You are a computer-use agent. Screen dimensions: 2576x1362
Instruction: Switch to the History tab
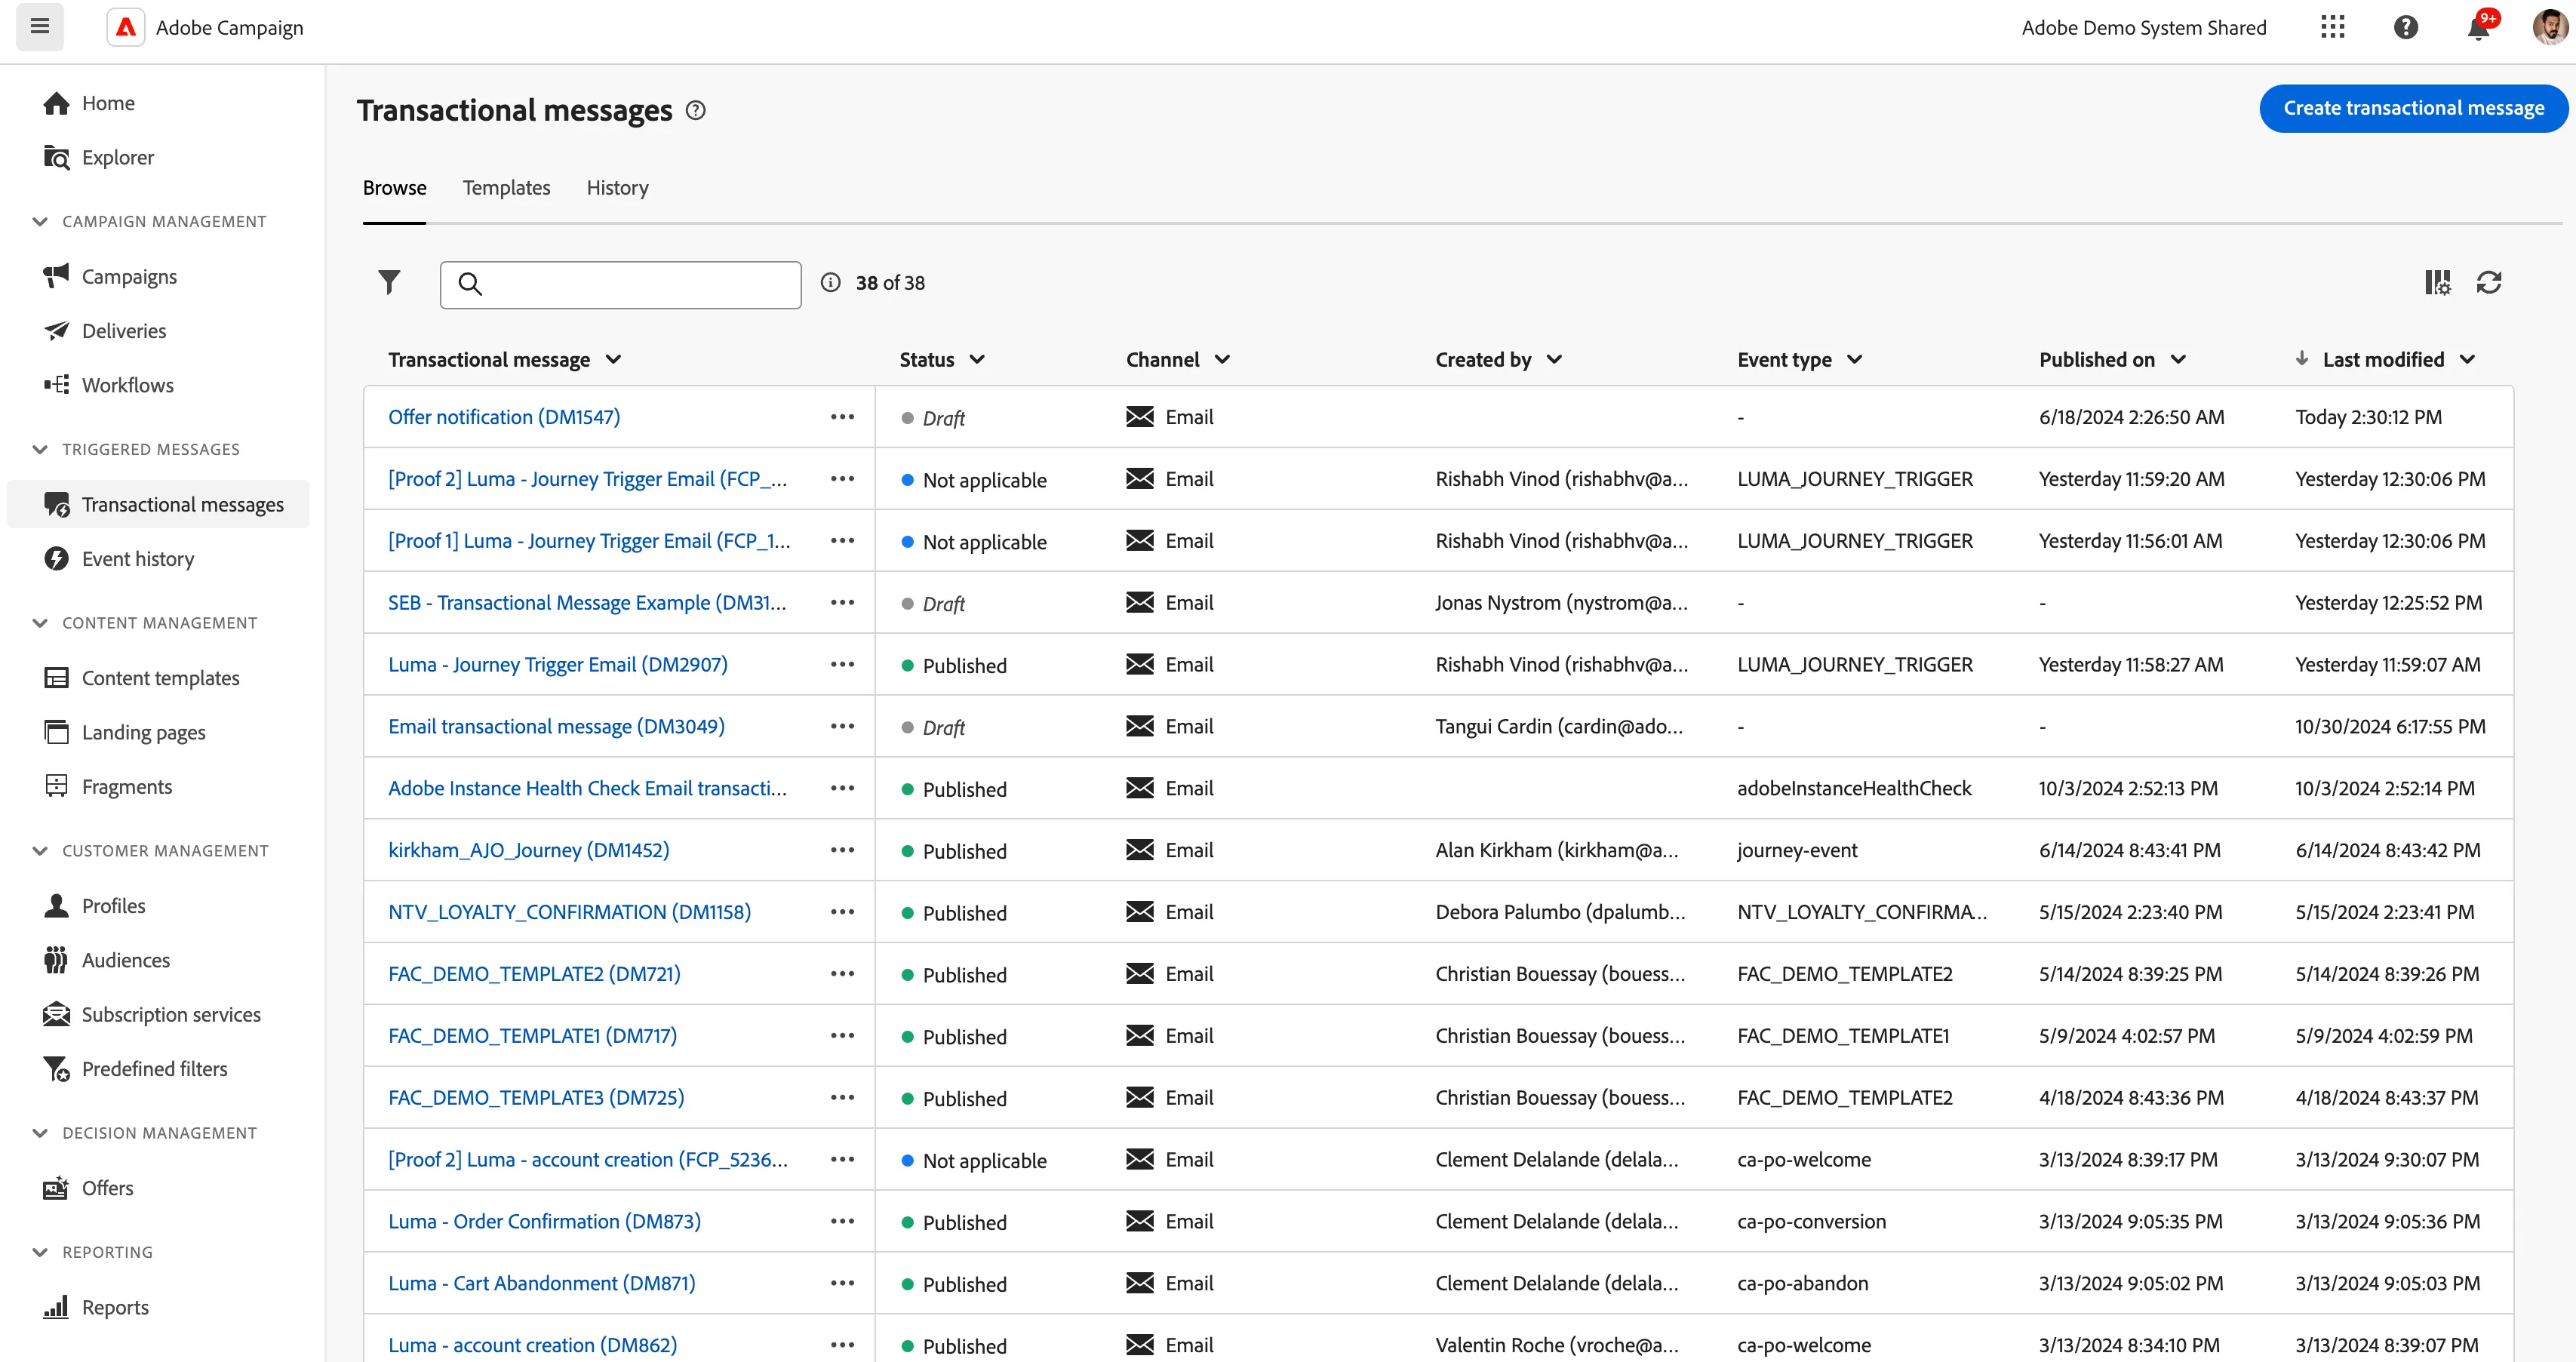point(617,188)
